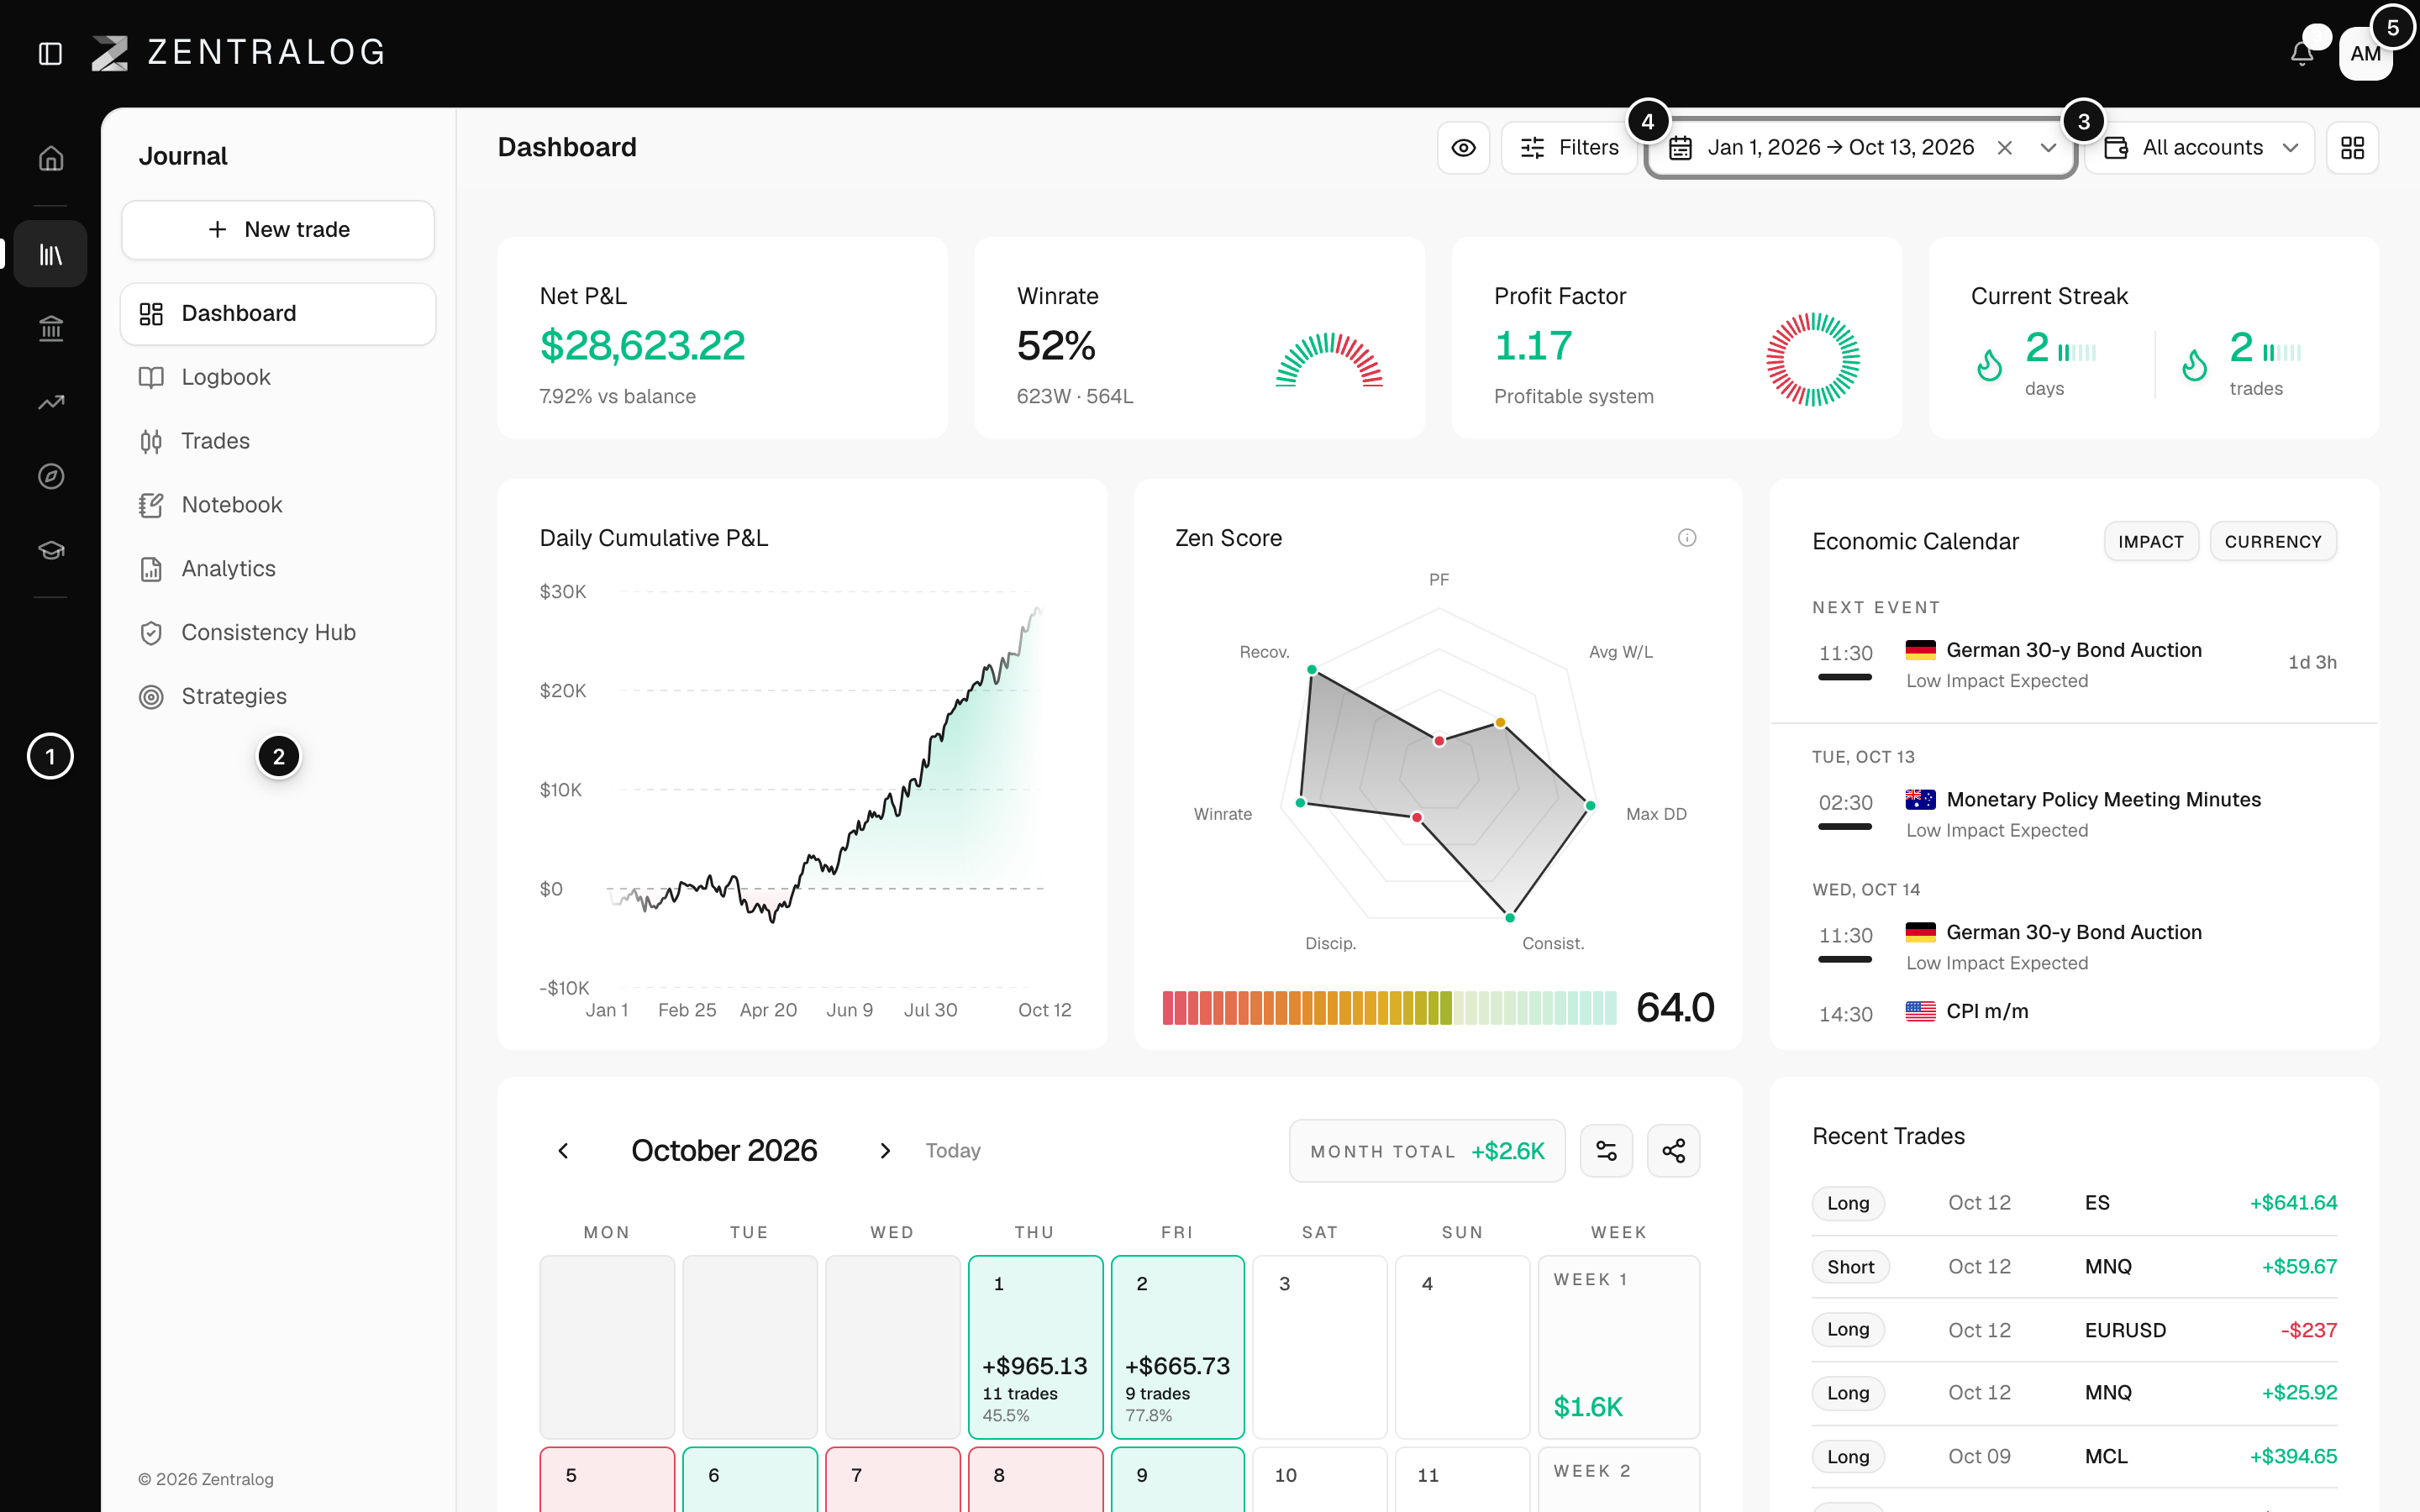This screenshot has width=2420, height=1512.
Task: Click the New trade button
Action: [278, 230]
